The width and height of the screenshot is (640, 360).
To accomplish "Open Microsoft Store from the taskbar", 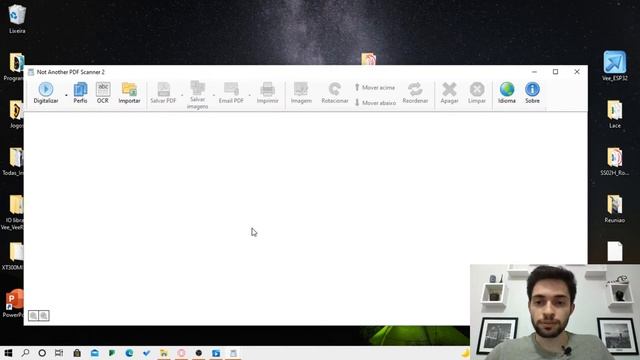I will (x=77, y=353).
